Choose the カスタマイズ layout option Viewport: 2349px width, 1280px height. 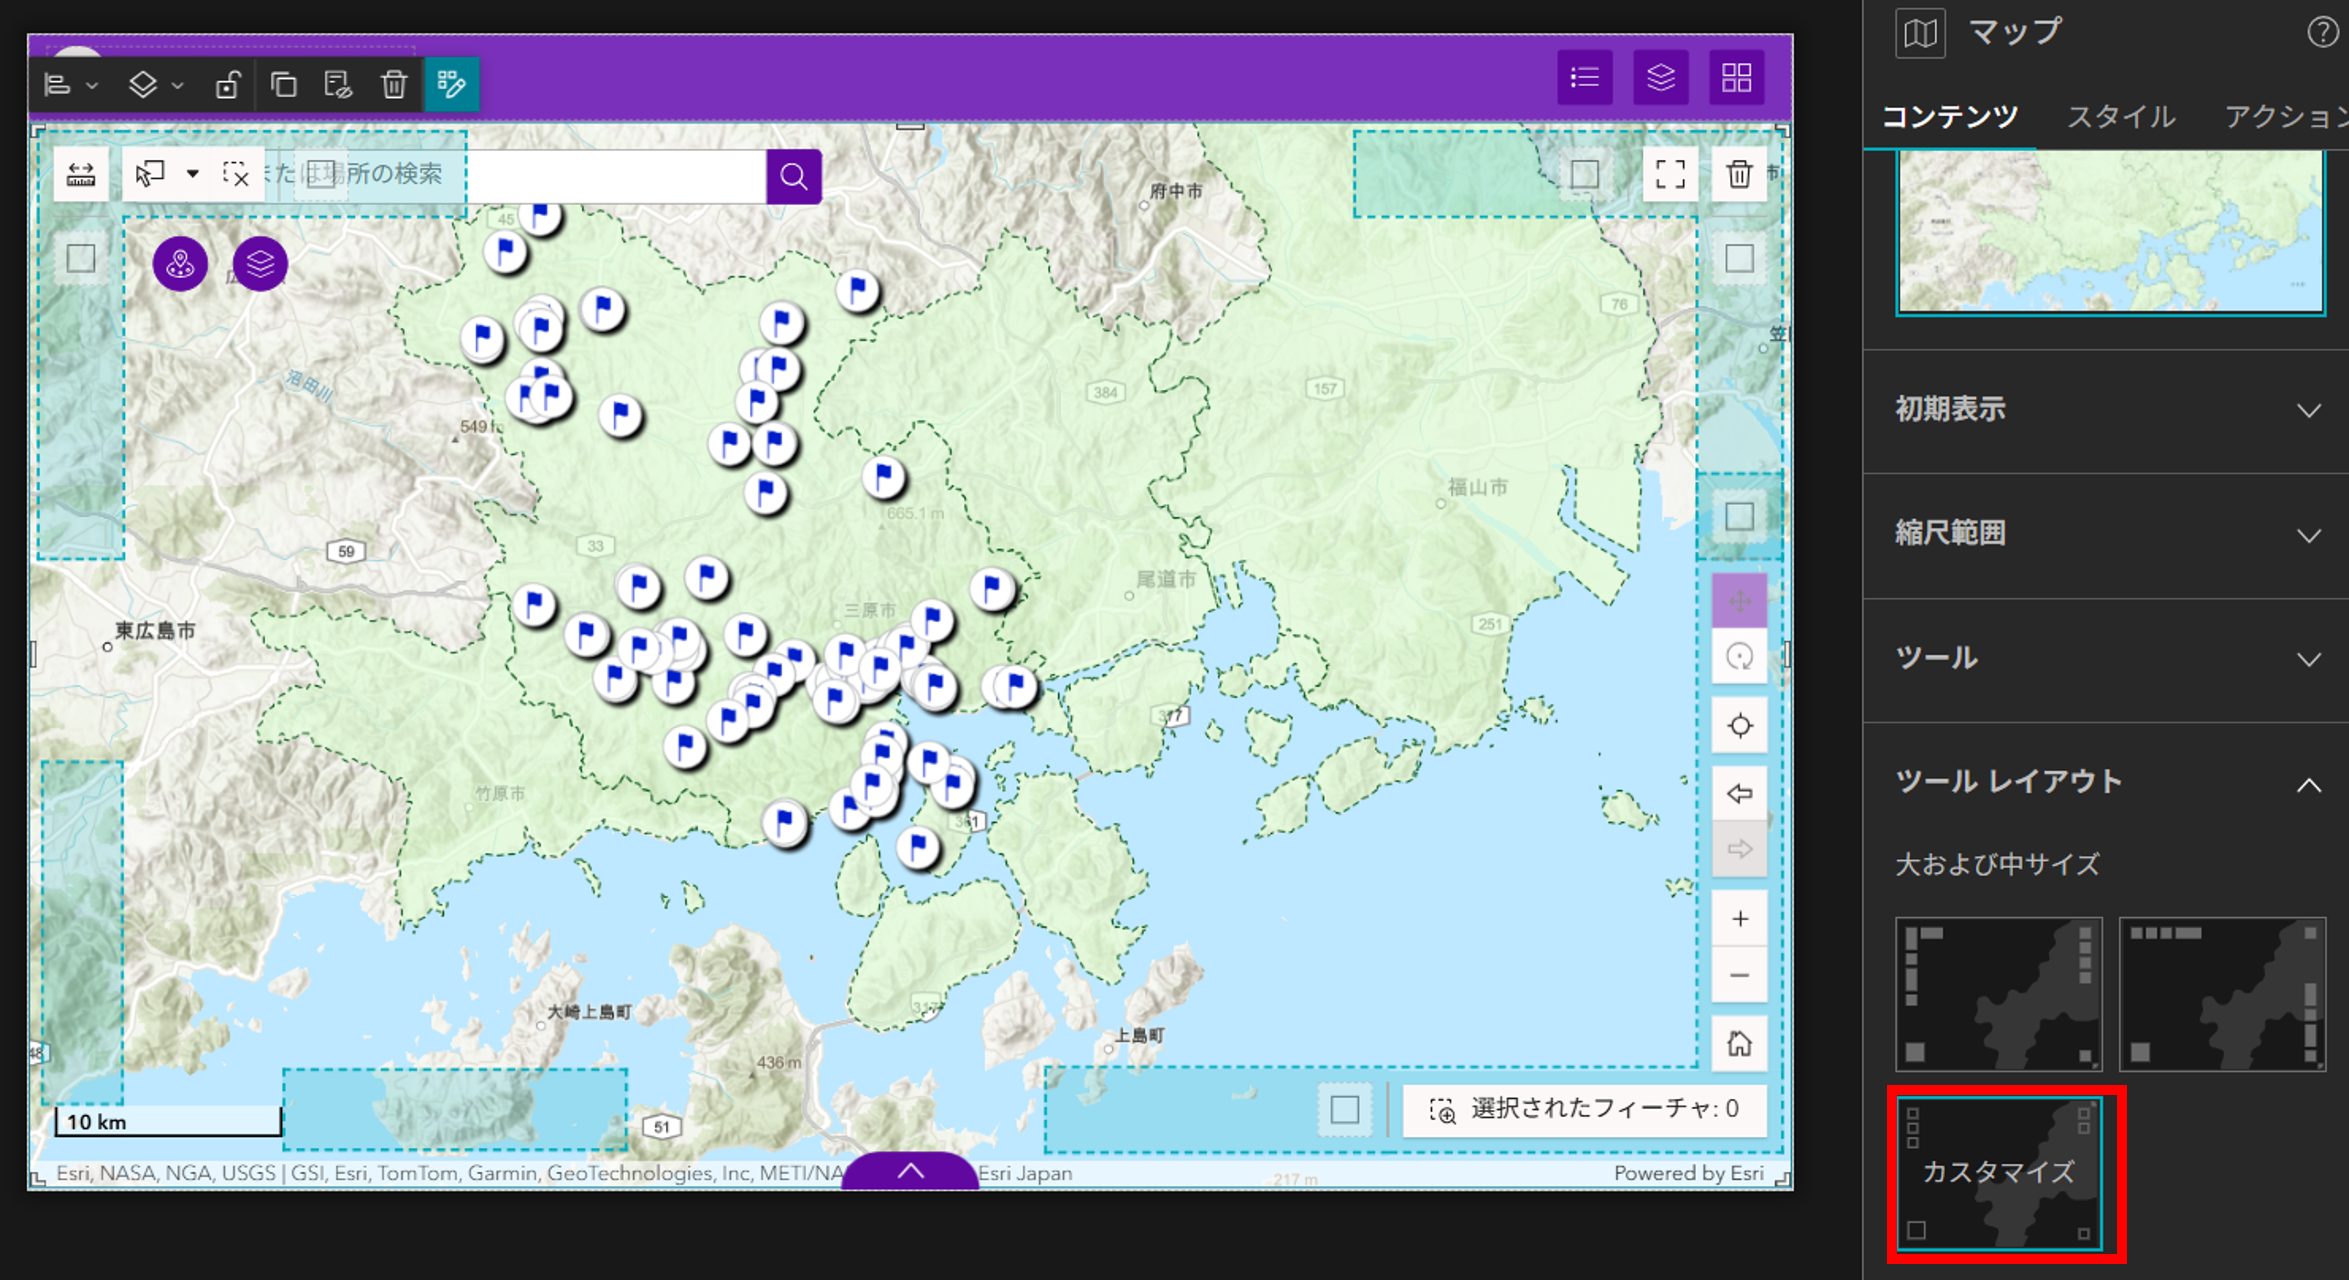(x=1998, y=1172)
